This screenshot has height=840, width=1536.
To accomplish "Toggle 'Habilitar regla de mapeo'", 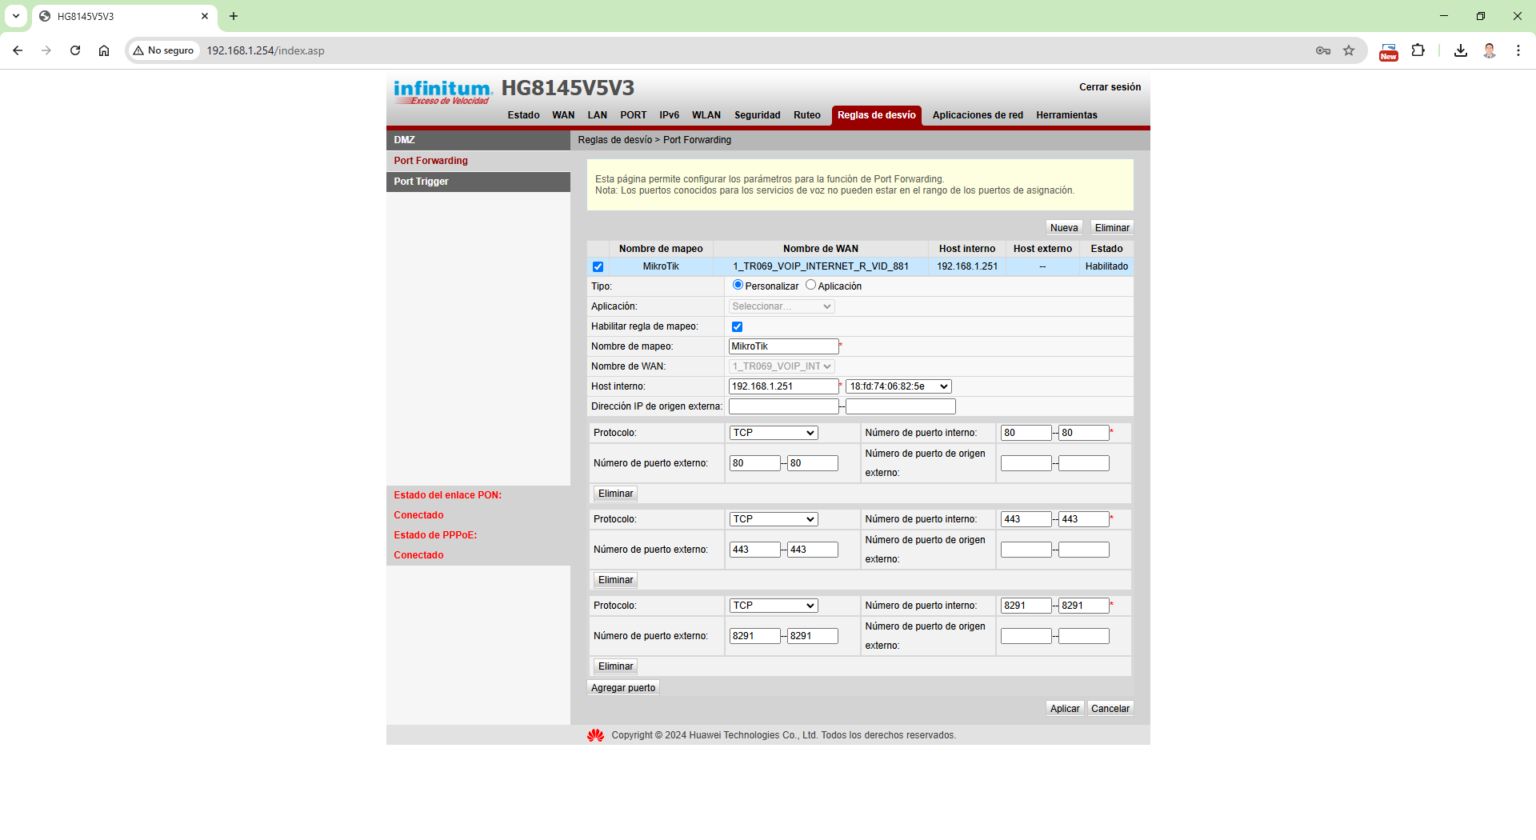I will 737,326.
